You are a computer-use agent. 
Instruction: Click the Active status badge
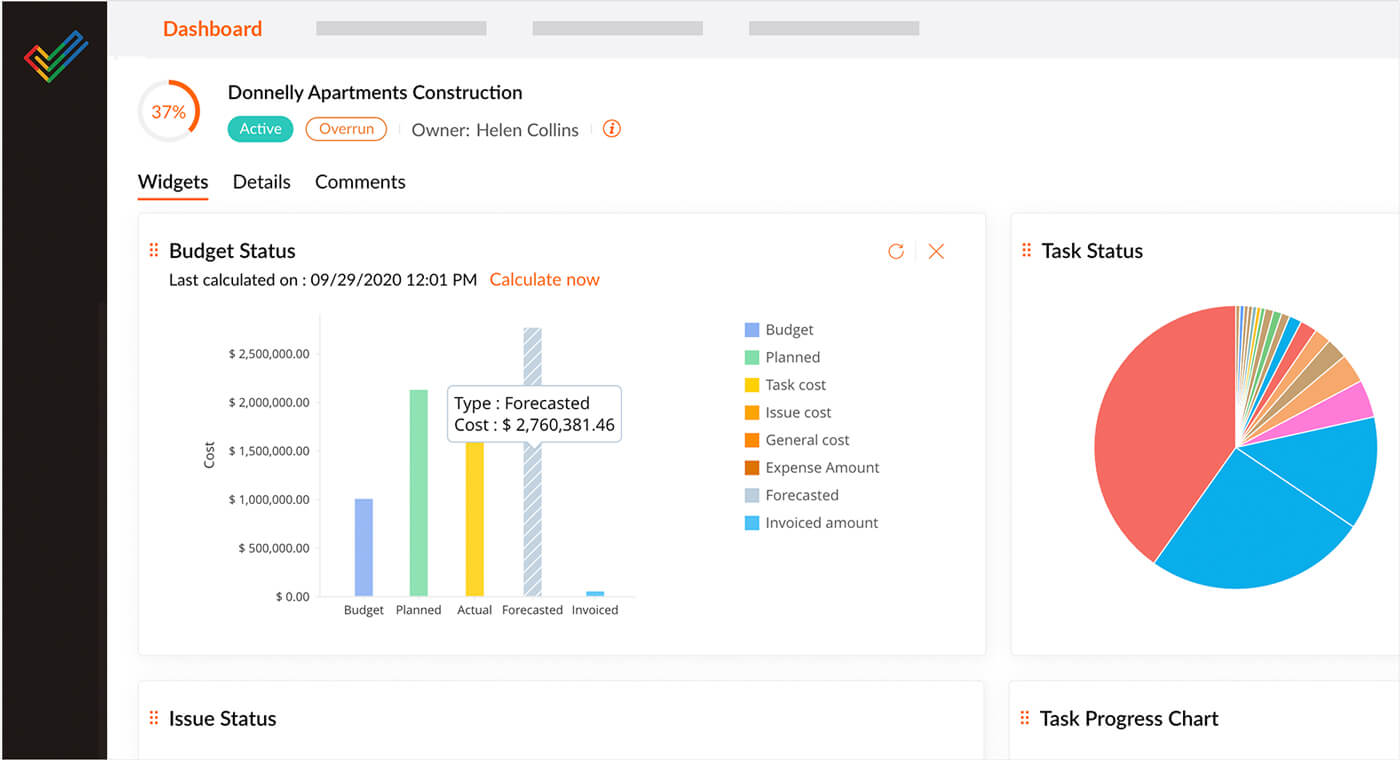point(260,129)
